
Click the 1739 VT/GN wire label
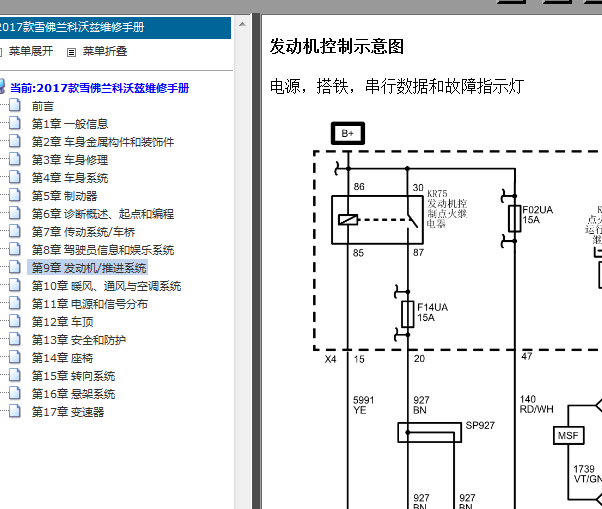click(587, 474)
